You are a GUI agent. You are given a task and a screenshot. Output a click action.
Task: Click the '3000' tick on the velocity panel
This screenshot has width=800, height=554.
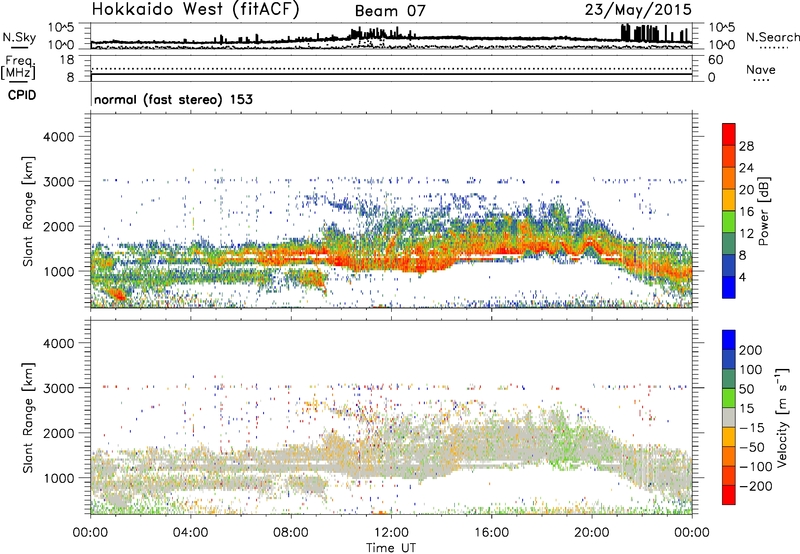click(x=59, y=388)
